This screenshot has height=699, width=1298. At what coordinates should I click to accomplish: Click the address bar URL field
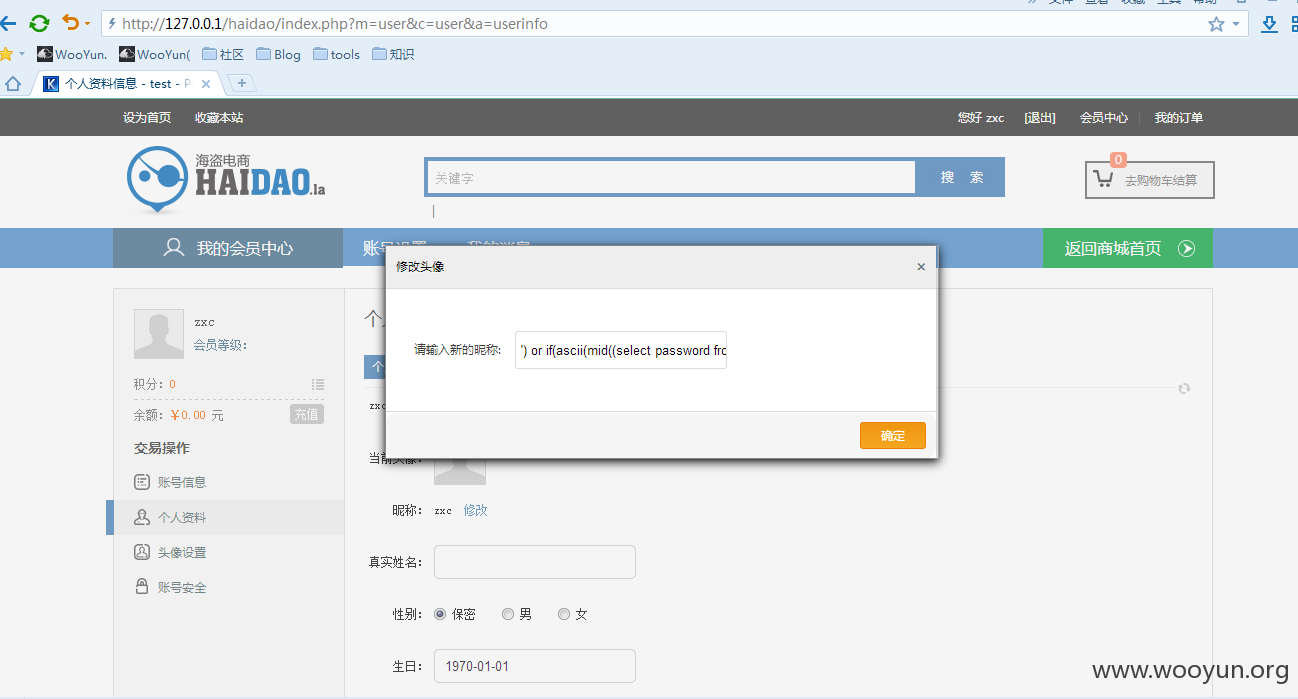pyautogui.click(x=650, y=24)
